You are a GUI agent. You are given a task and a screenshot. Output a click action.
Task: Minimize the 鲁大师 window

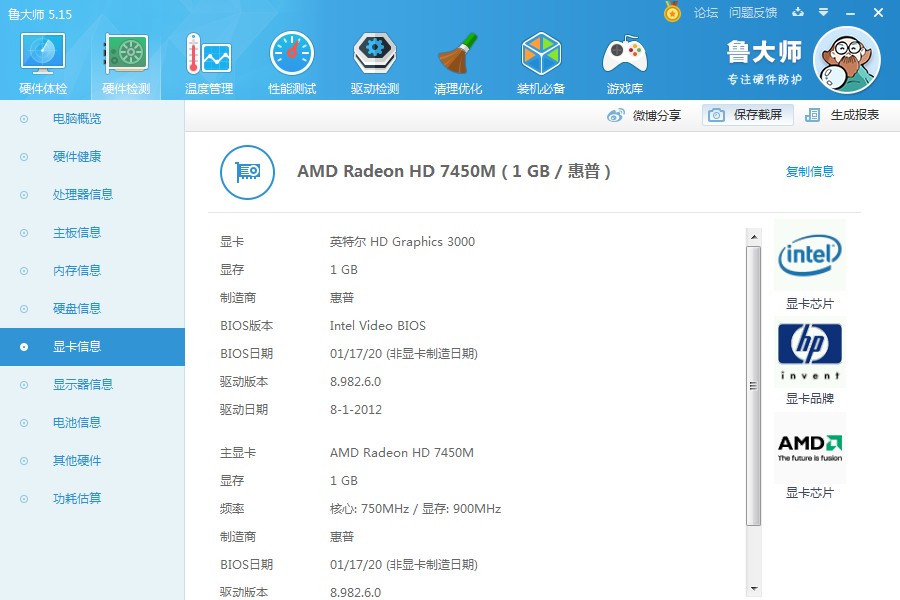(851, 13)
